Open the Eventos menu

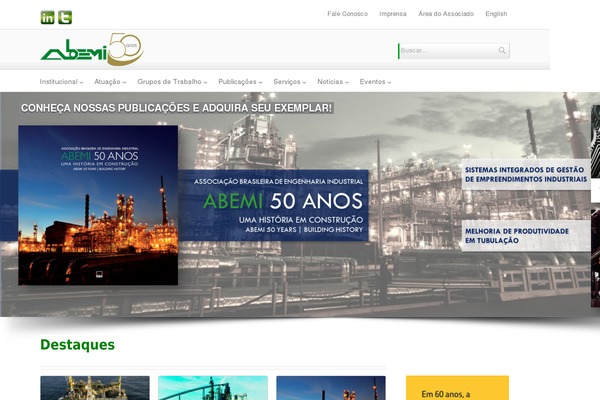375,81
